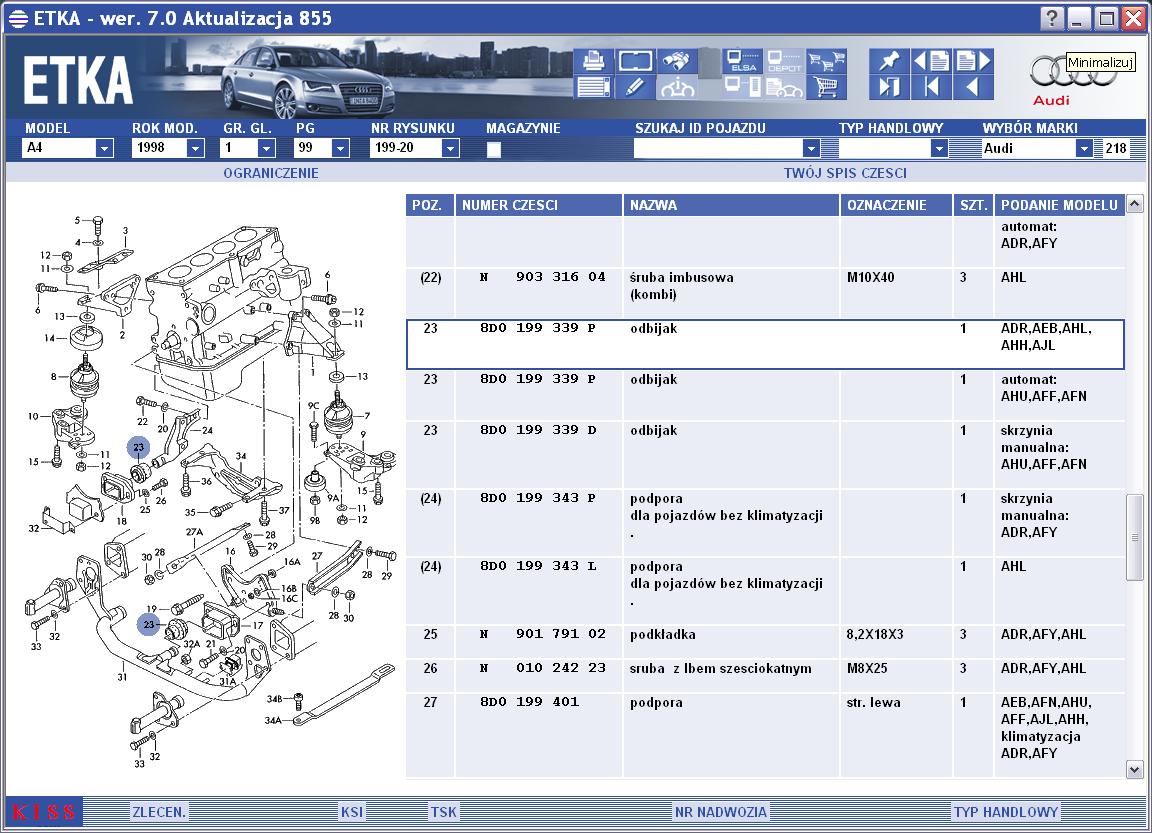Click the pencil edit icon
The height and width of the screenshot is (833, 1152).
tap(635, 87)
